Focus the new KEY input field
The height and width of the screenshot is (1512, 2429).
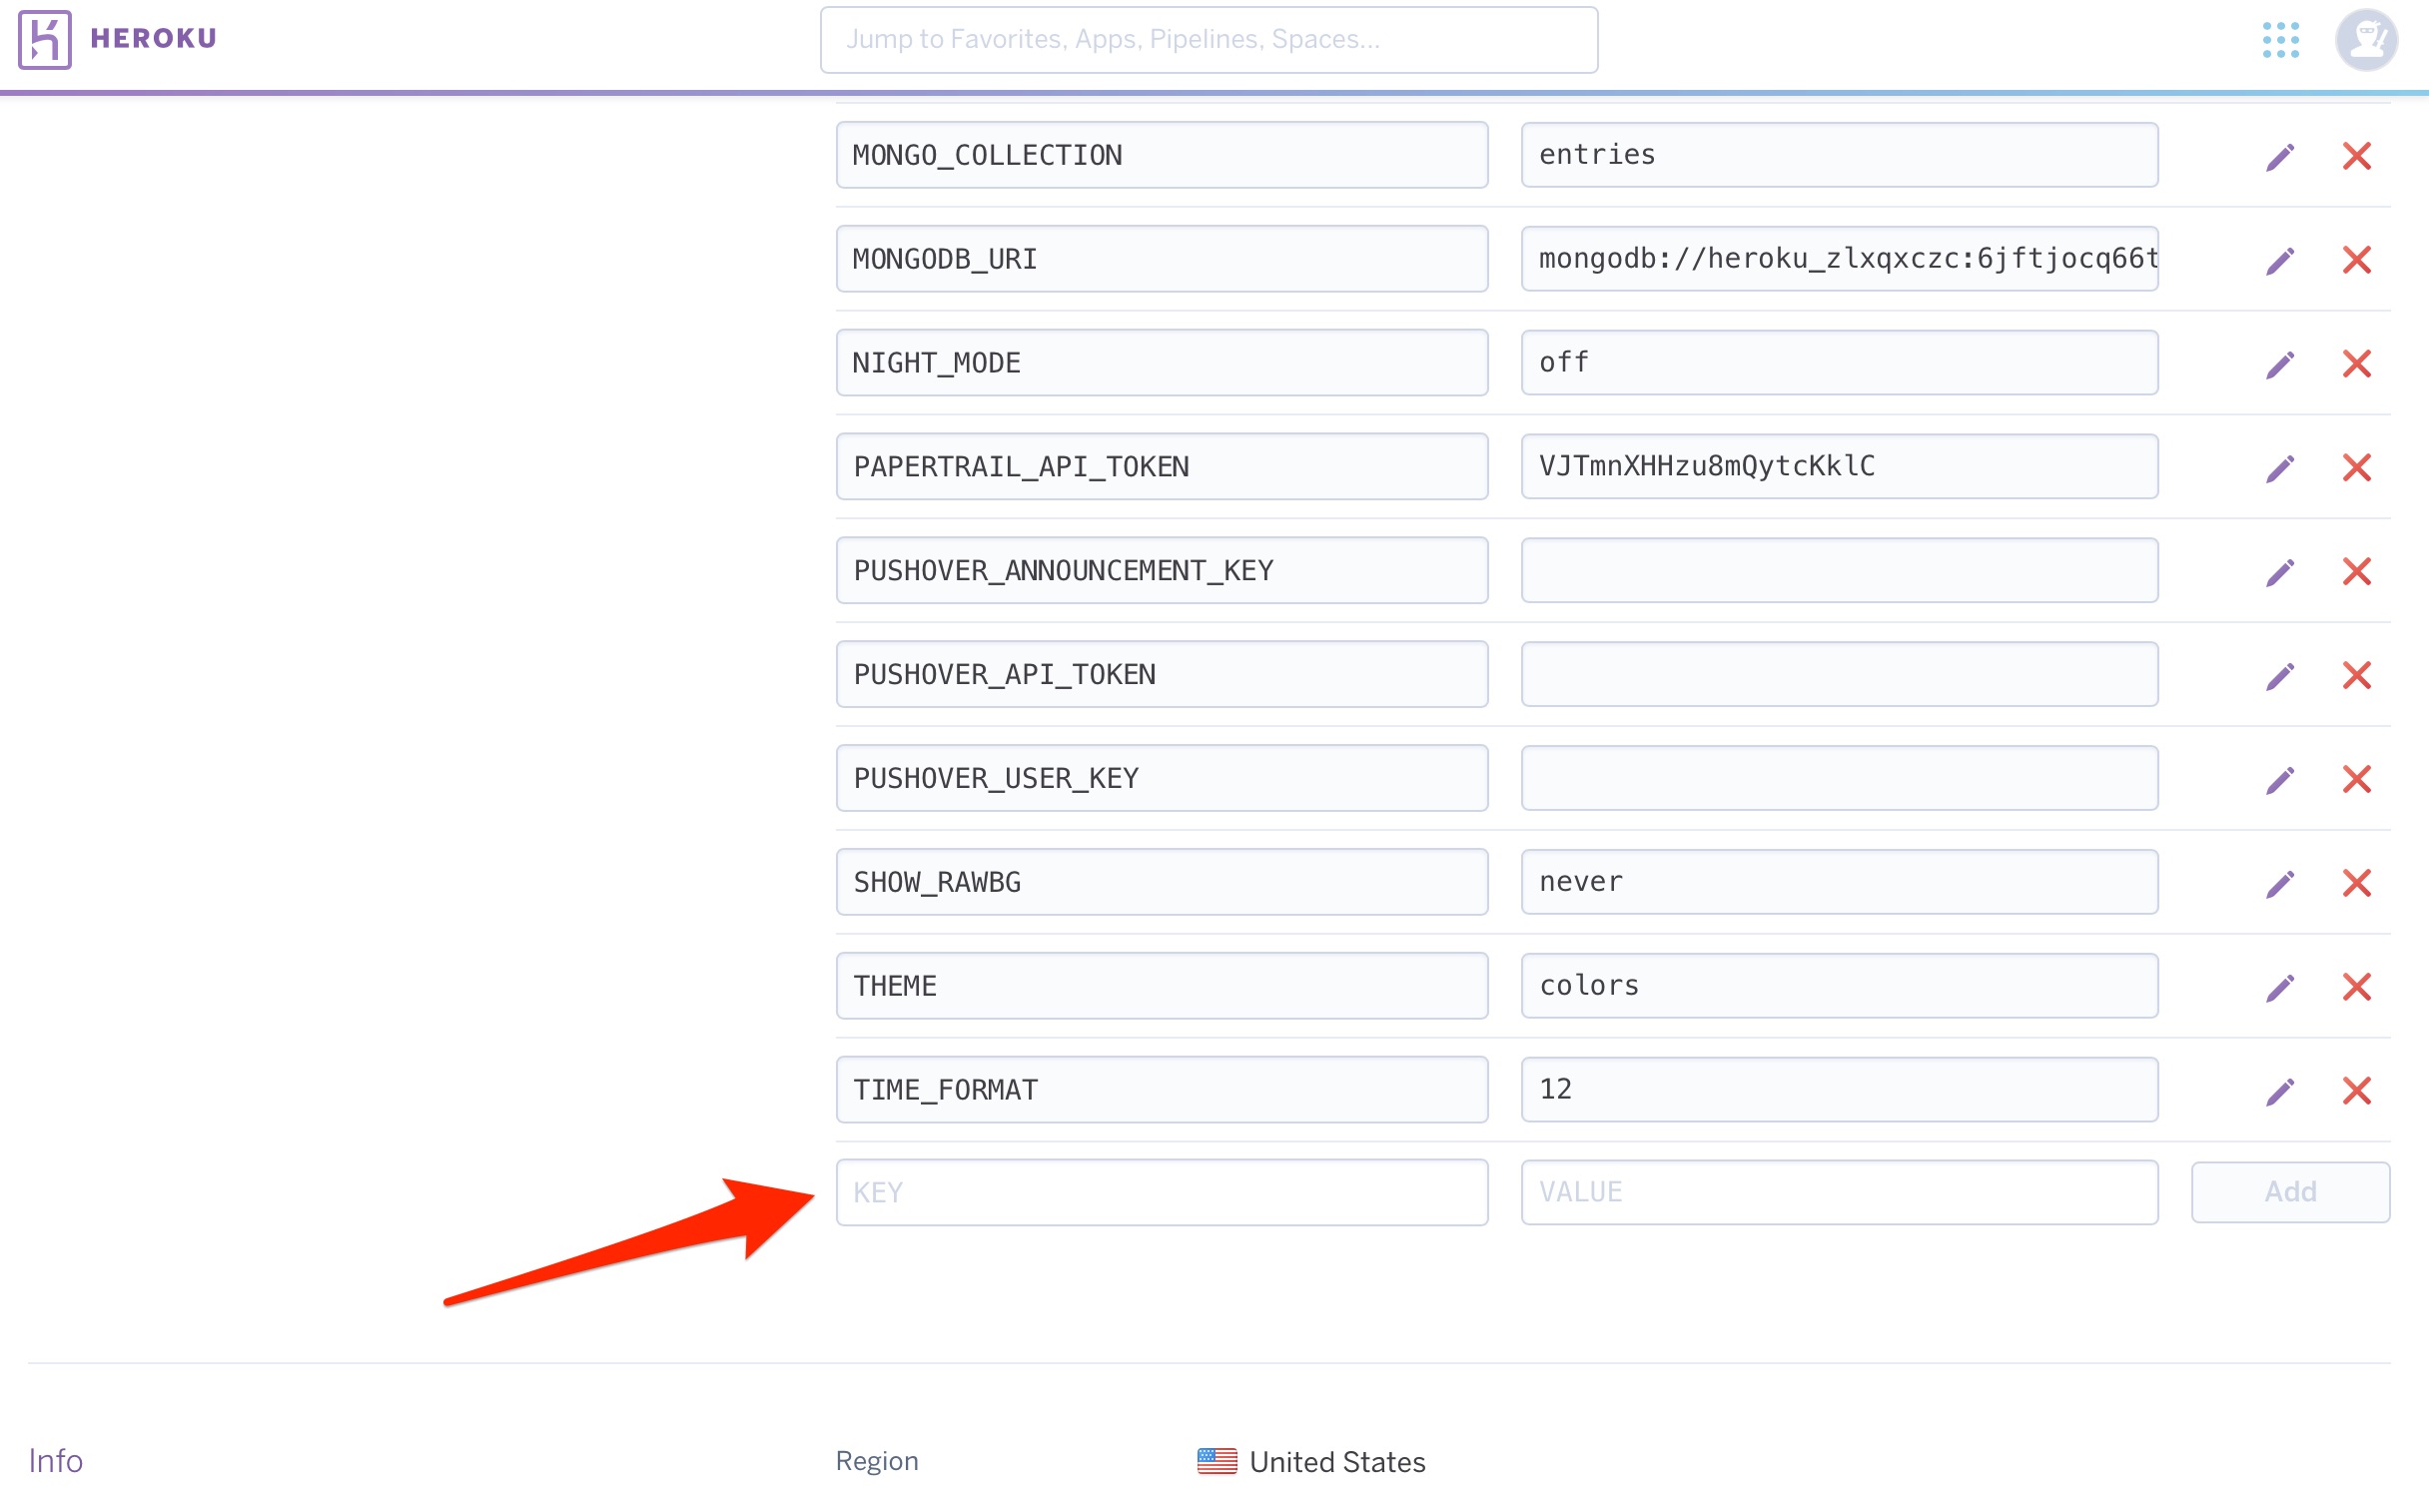pos(1162,1193)
